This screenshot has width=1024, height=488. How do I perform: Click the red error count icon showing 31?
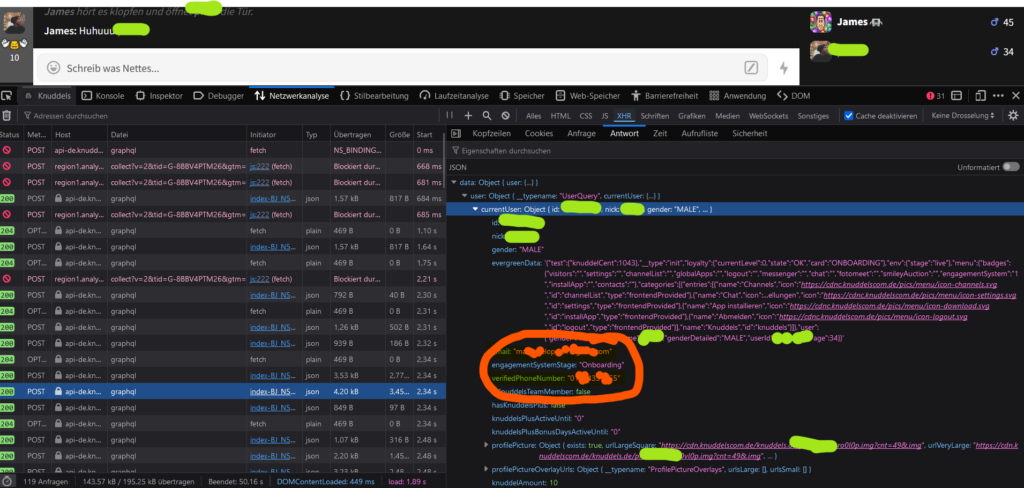point(935,96)
